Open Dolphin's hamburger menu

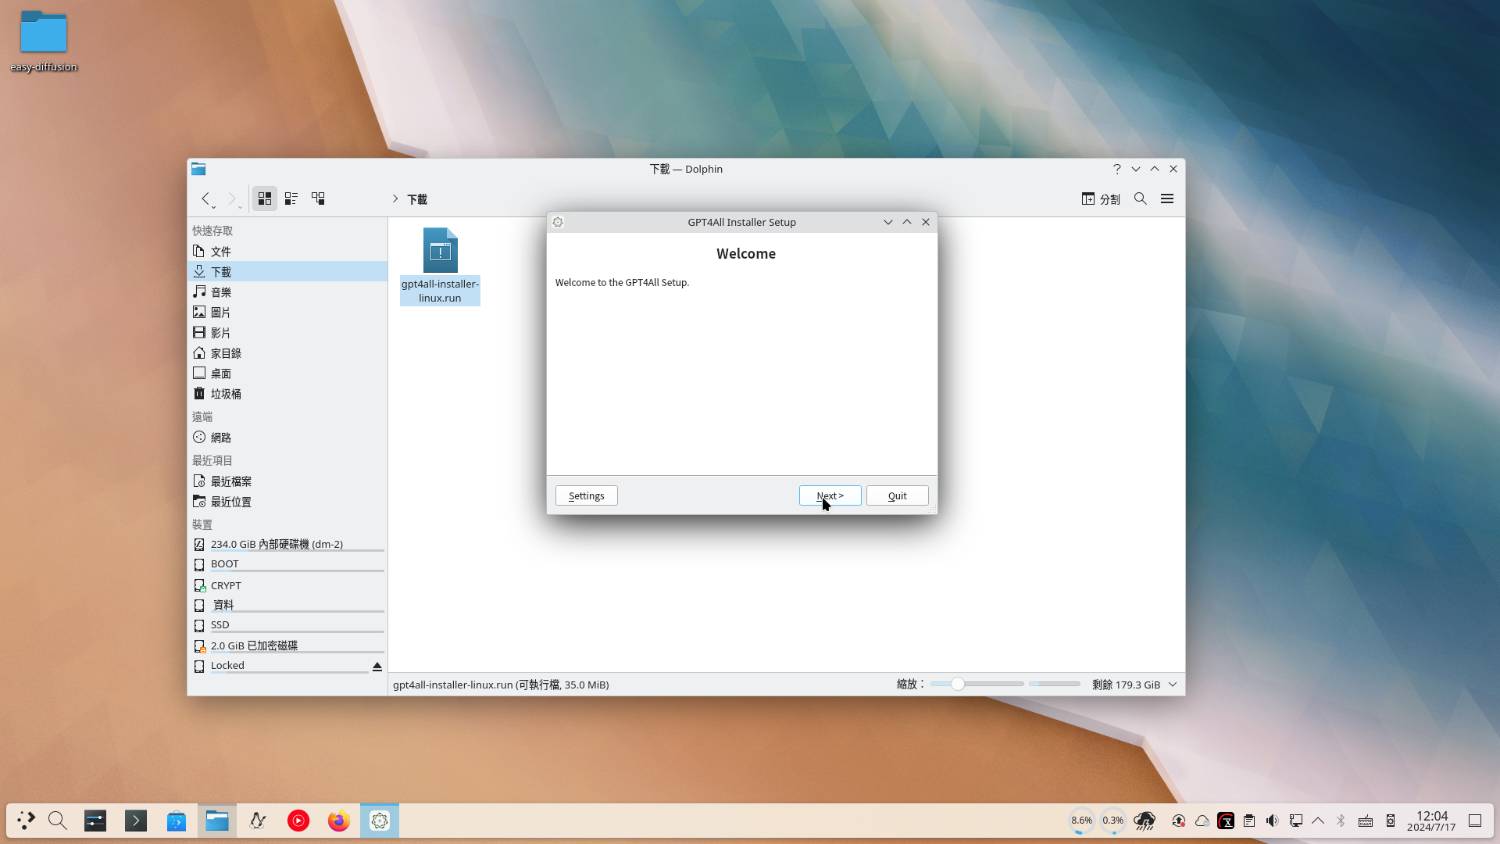point(1167,199)
